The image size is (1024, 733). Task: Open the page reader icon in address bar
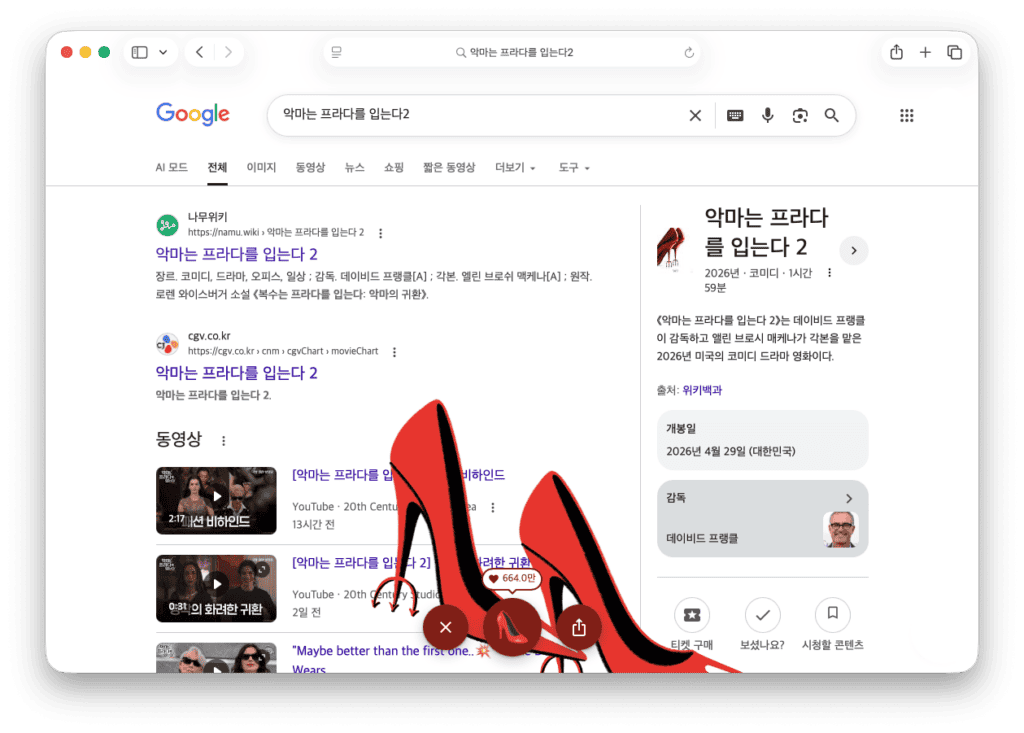pos(336,52)
